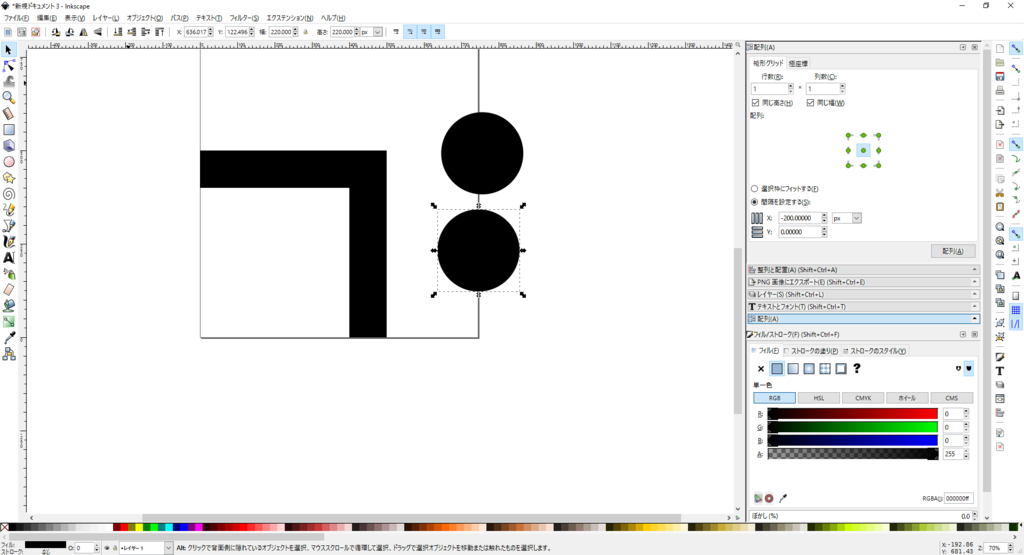
Task: Select the Bezier pen tool
Action: [8, 226]
